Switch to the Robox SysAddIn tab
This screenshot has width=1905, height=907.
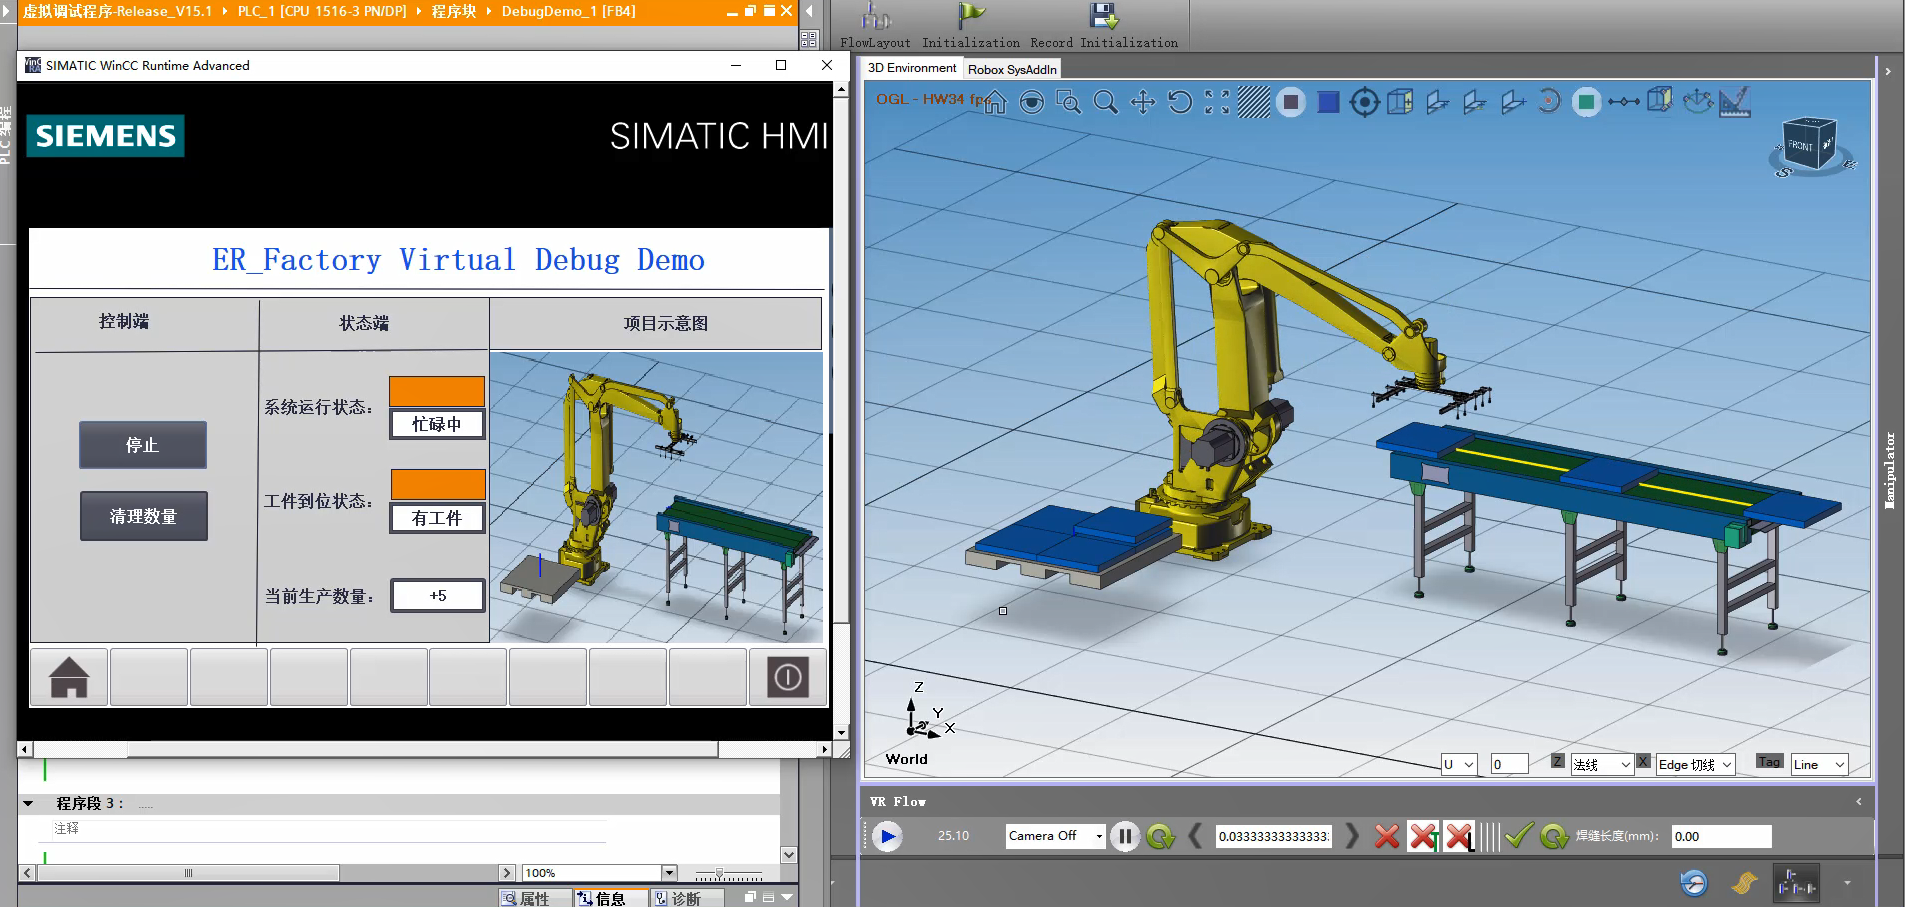(1011, 69)
